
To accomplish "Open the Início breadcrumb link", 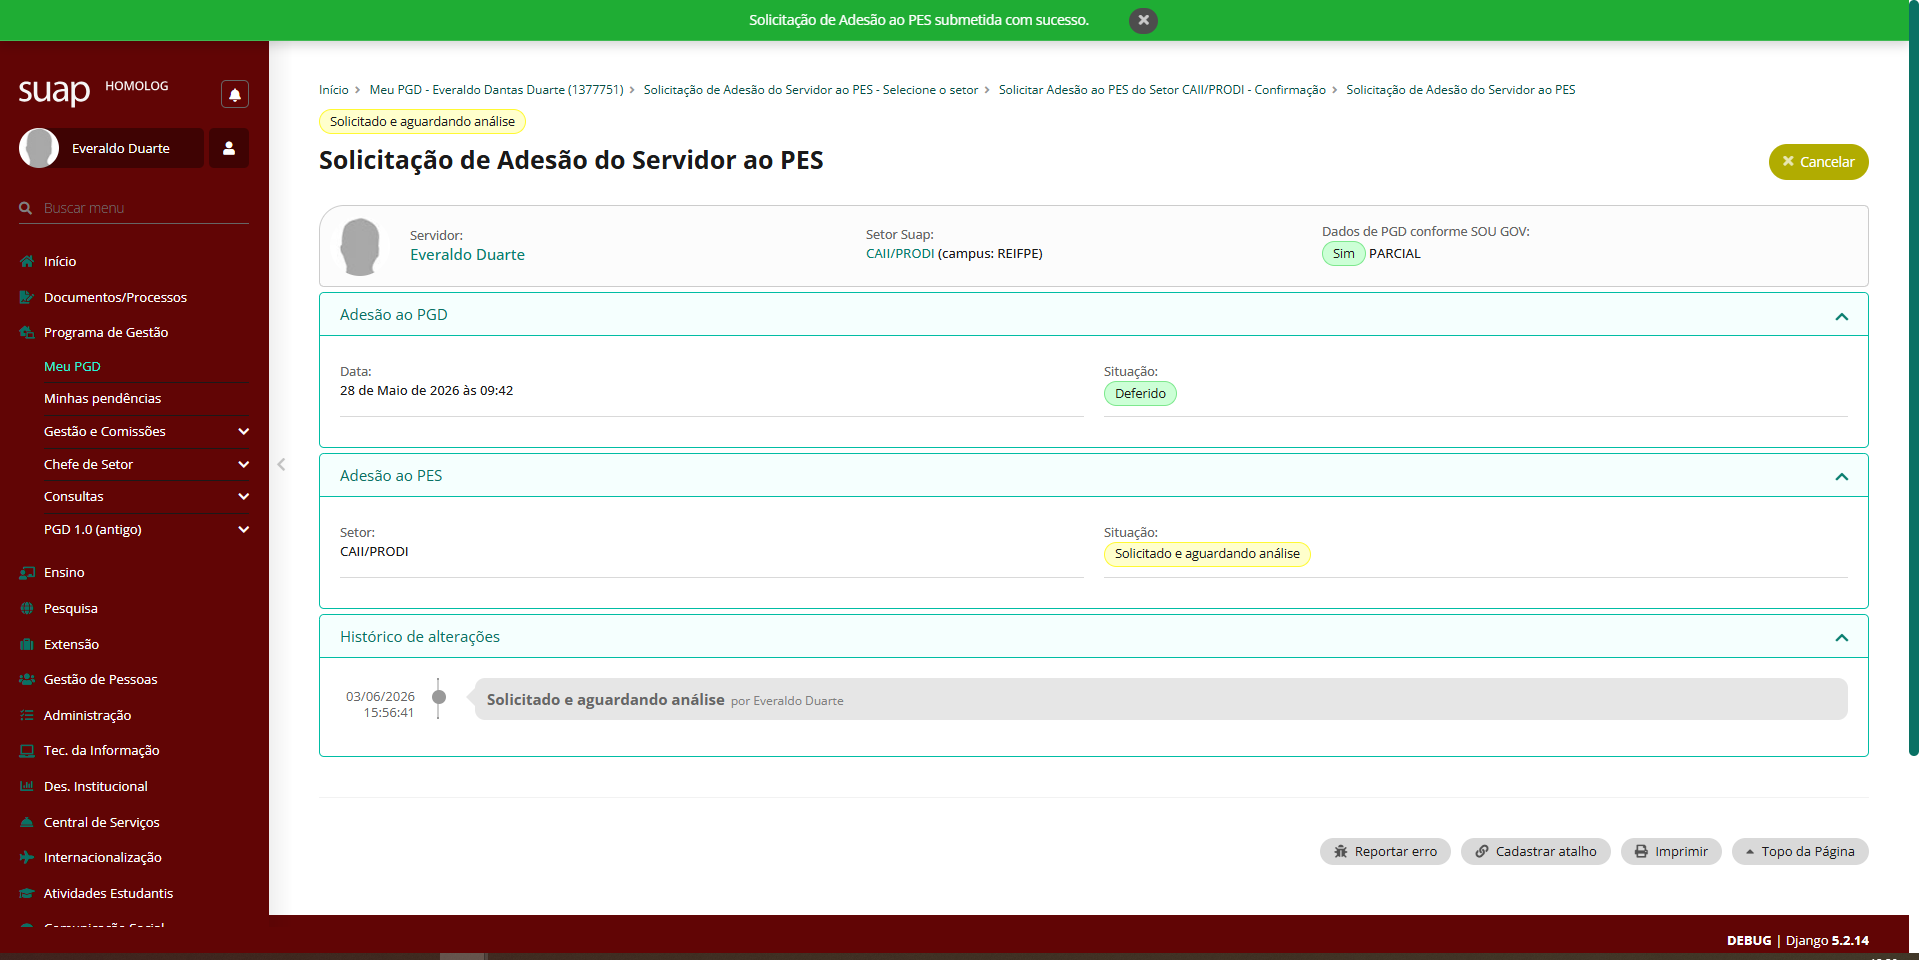I will coord(334,90).
